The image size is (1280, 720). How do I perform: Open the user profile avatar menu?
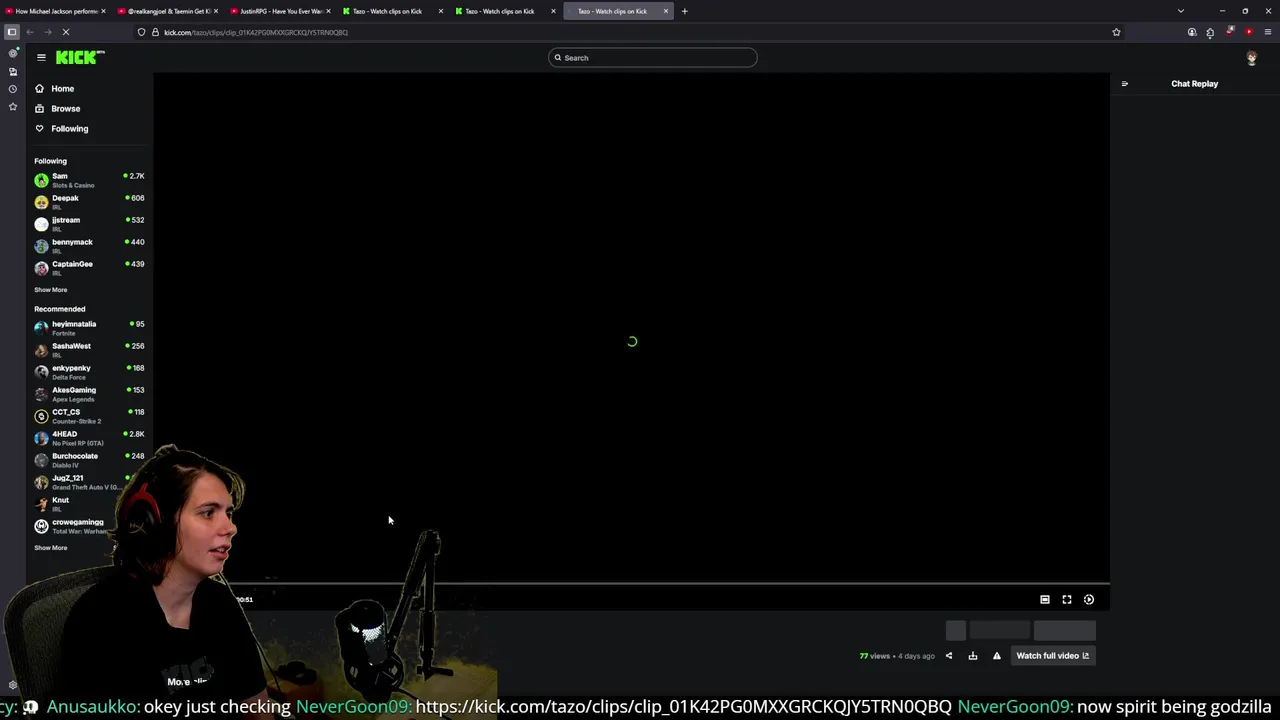(1251, 58)
